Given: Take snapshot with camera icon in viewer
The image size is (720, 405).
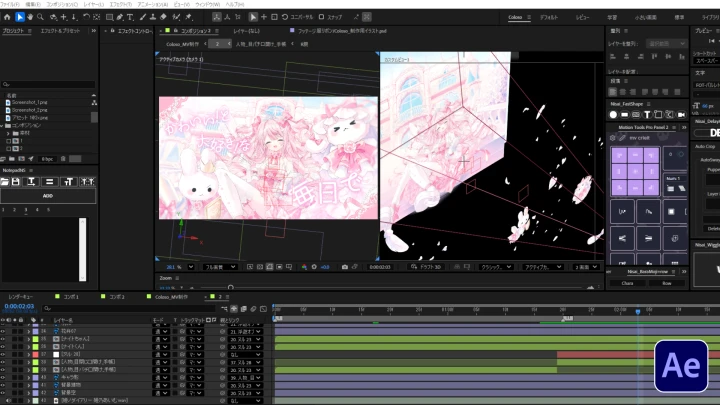Looking at the screenshot, I should pyautogui.click(x=344, y=267).
